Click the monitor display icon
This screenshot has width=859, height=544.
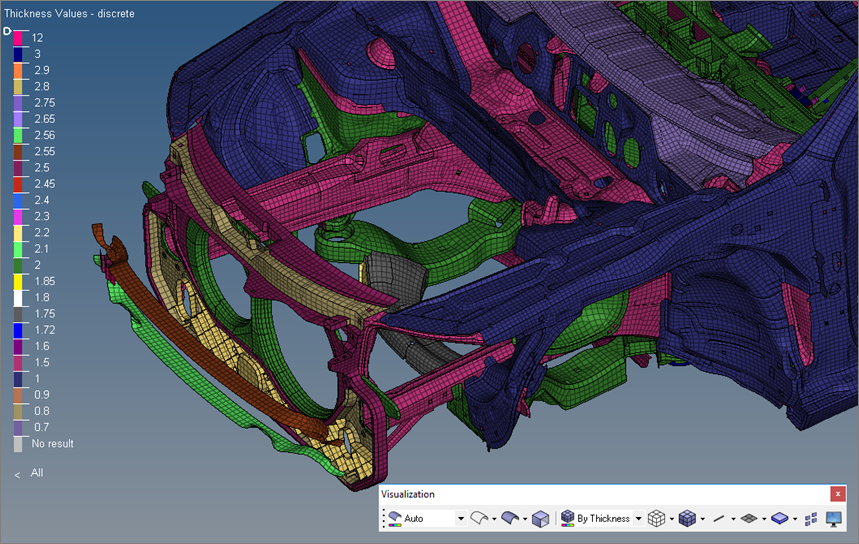click(832, 518)
